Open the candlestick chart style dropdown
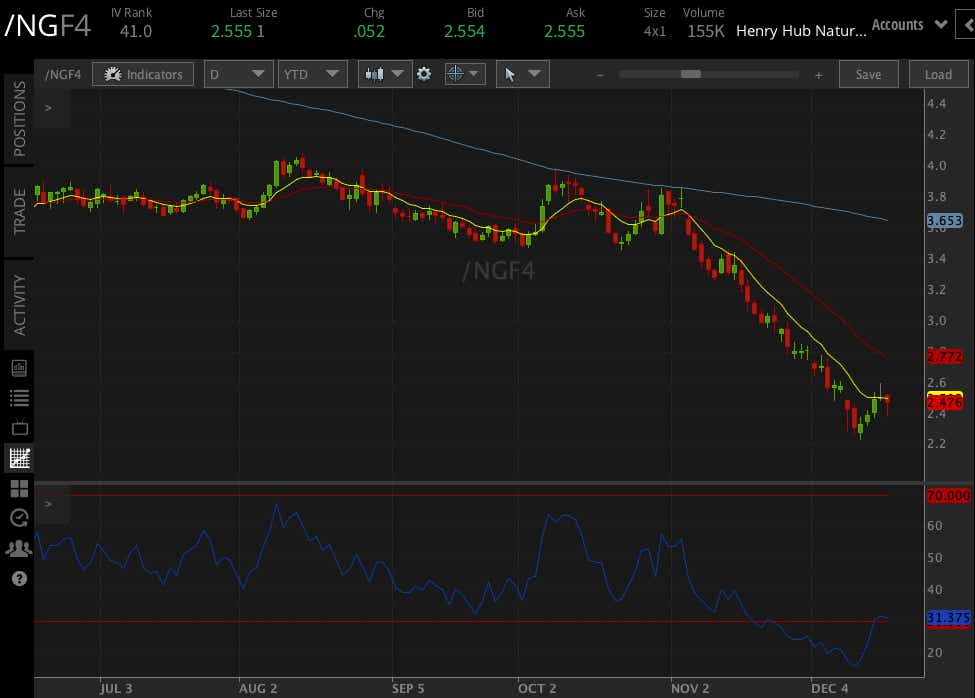This screenshot has width=975, height=698. [x=384, y=75]
